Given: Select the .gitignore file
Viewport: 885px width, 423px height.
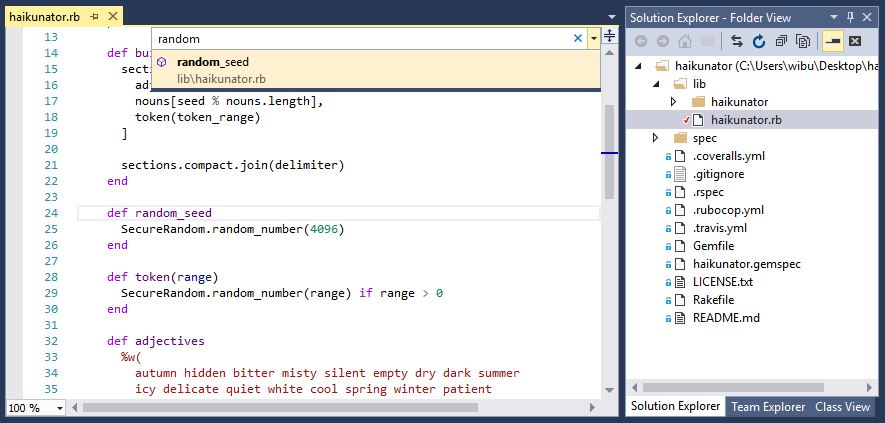Looking at the screenshot, I should coord(718,174).
